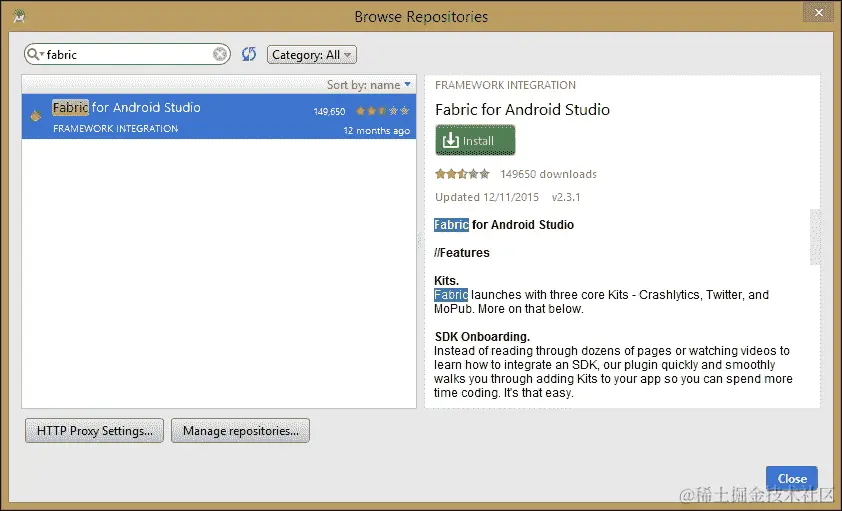Click the Android Studio title bar icon

[x=19, y=16]
